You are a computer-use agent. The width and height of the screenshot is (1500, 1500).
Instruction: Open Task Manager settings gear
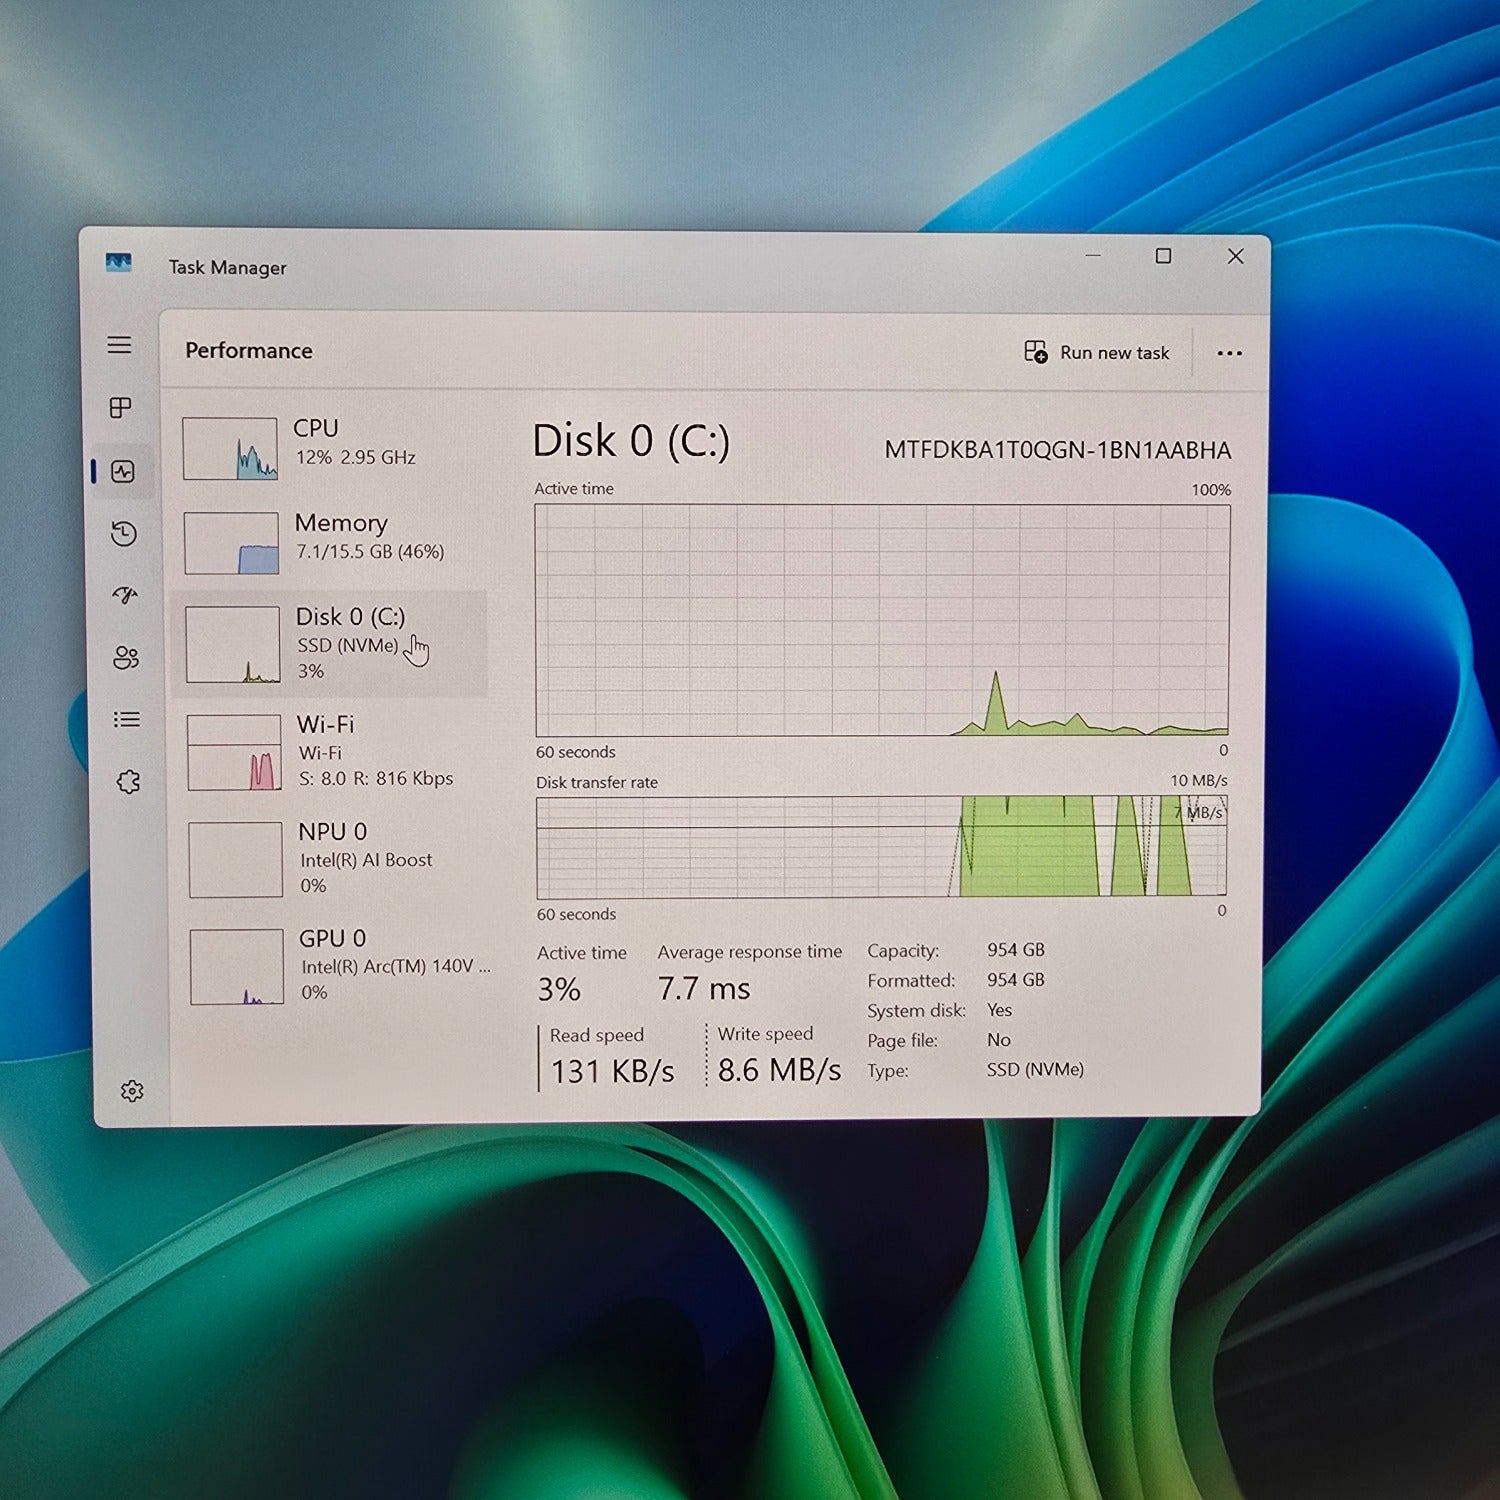pos(132,1091)
